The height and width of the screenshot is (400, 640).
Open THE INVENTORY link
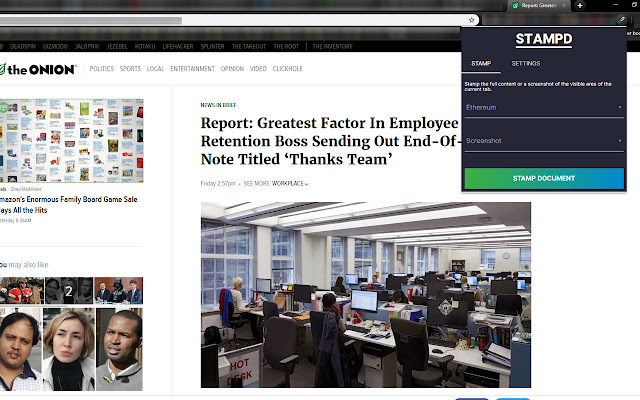332,47
